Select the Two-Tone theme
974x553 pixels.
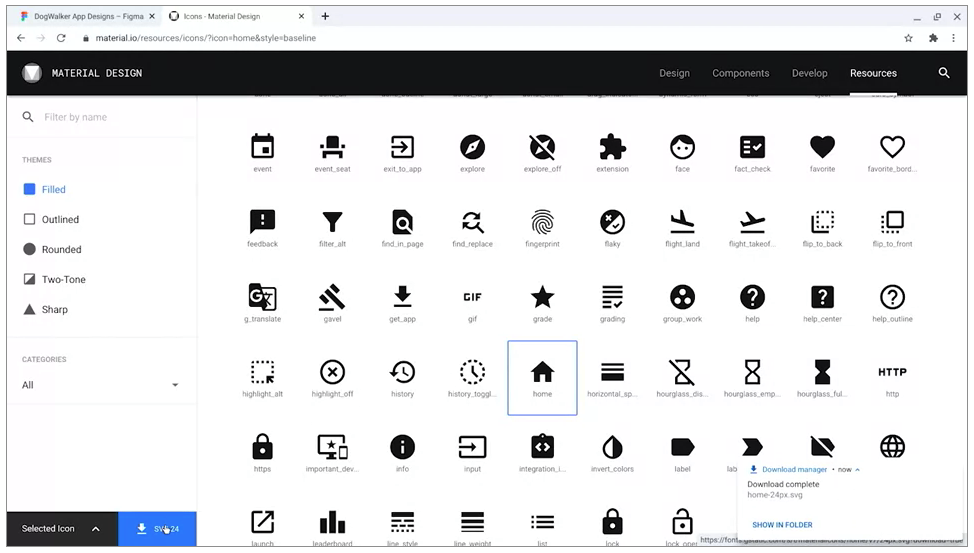(x=54, y=280)
